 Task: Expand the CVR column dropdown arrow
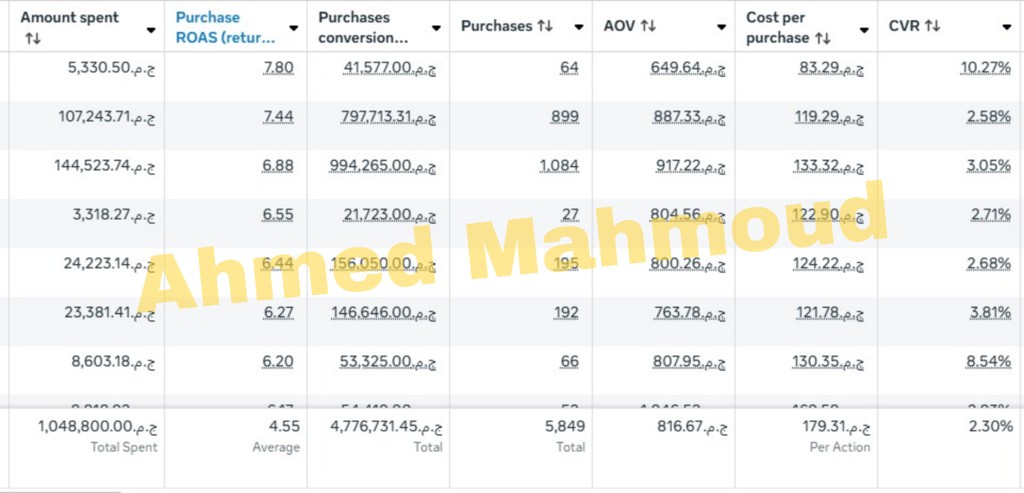[x=1007, y=29]
